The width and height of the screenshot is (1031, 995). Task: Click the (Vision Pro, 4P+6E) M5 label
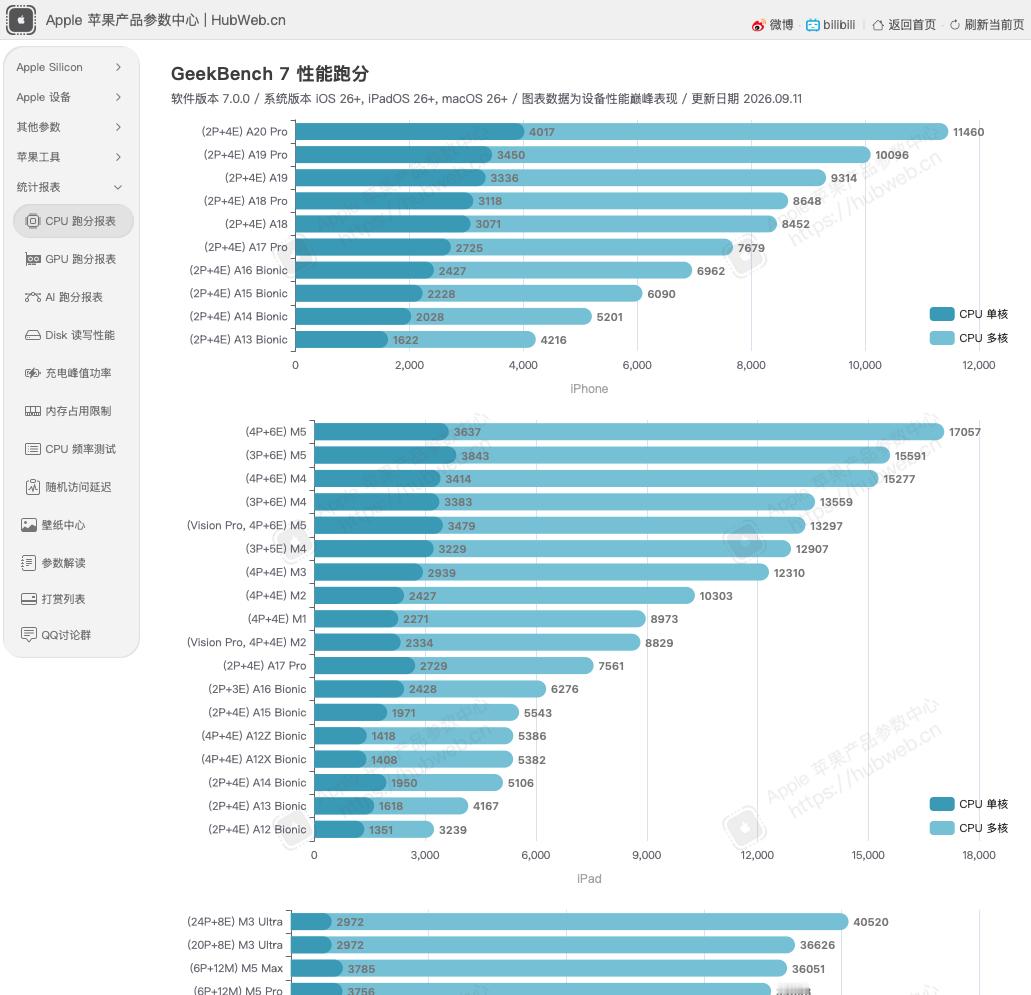[247, 525]
